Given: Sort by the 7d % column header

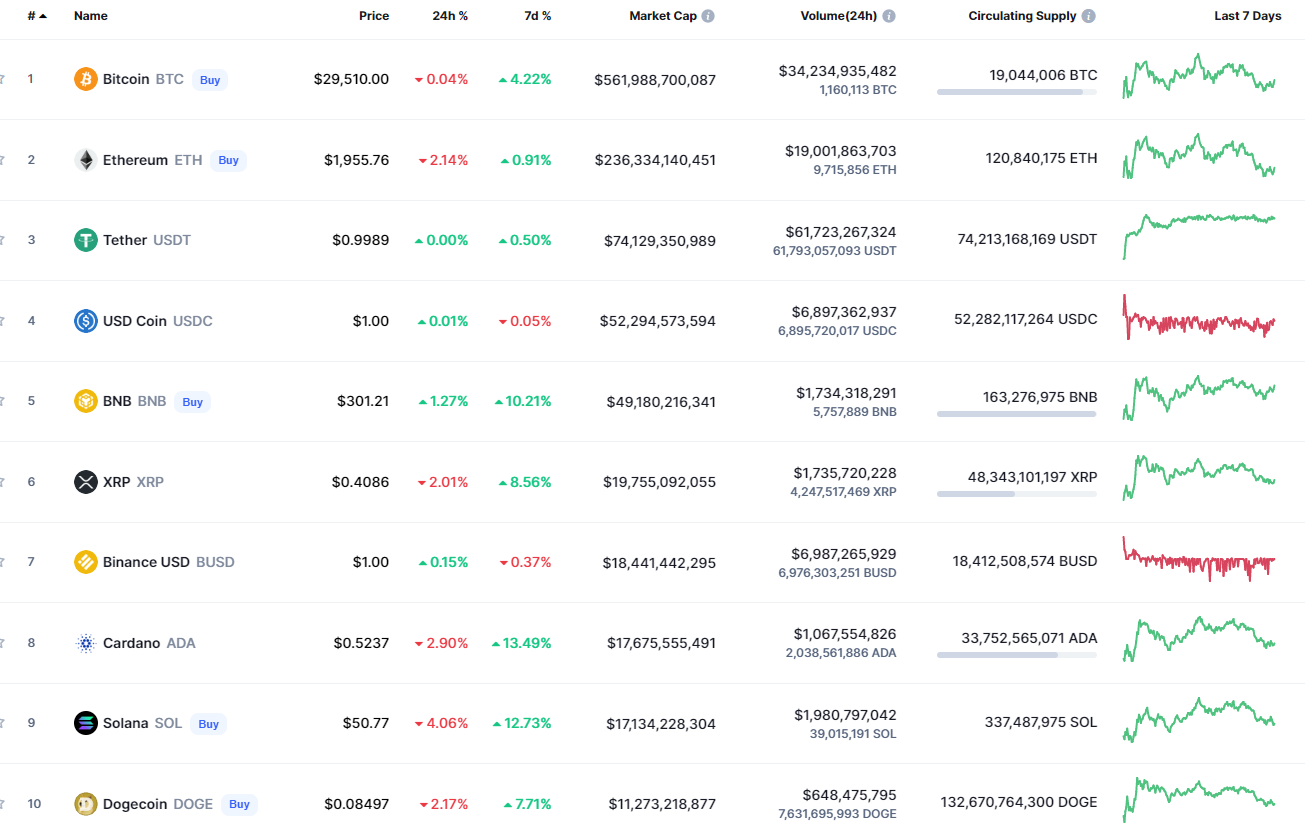Looking at the screenshot, I should 539,16.
